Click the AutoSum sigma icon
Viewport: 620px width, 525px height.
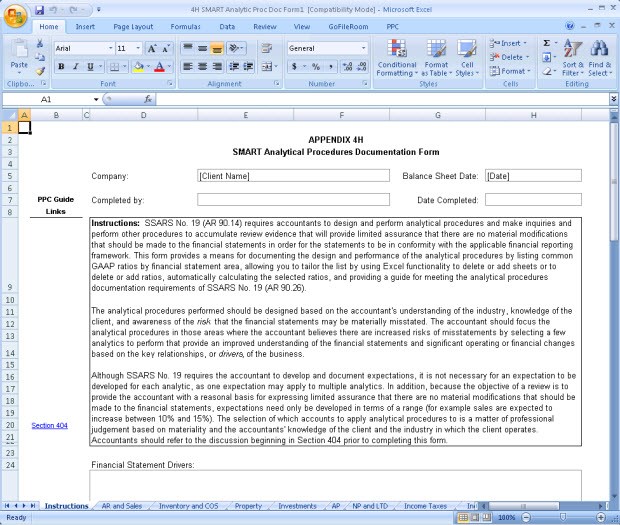coord(547,43)
